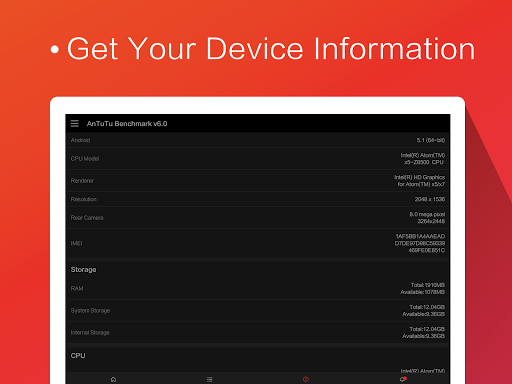Viewport: 512px width, 384px height.
Task: Select the Rear Camera row
Action: pyautogui.click(x=258, y=218)
